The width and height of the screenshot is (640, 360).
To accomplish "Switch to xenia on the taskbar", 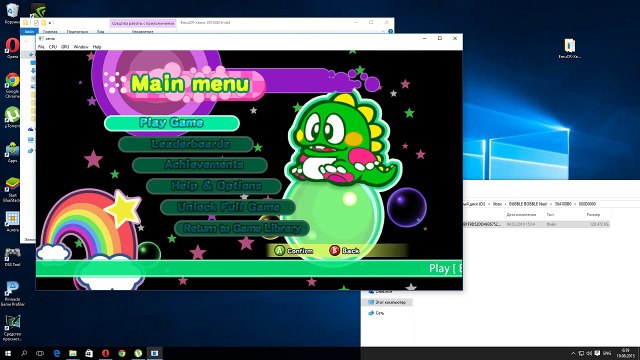I will 155,353.
